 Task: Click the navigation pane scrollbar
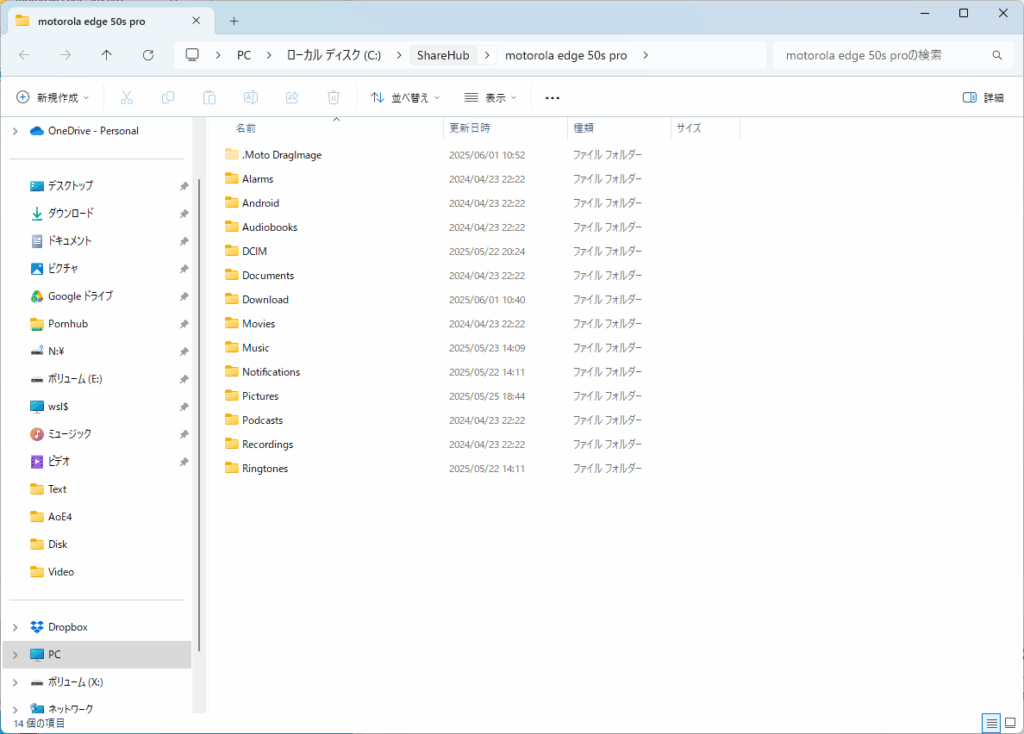[199, 415]
